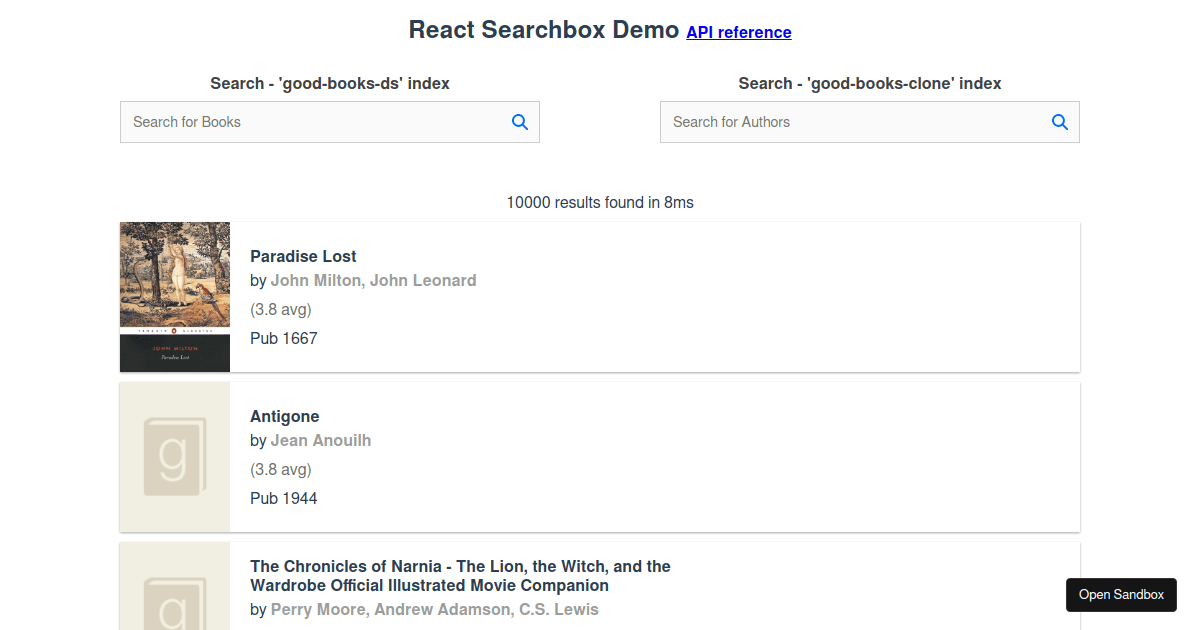The image size is (1200, 630).
Task: Click author name John Milton
Action: (x=315, y=280)
